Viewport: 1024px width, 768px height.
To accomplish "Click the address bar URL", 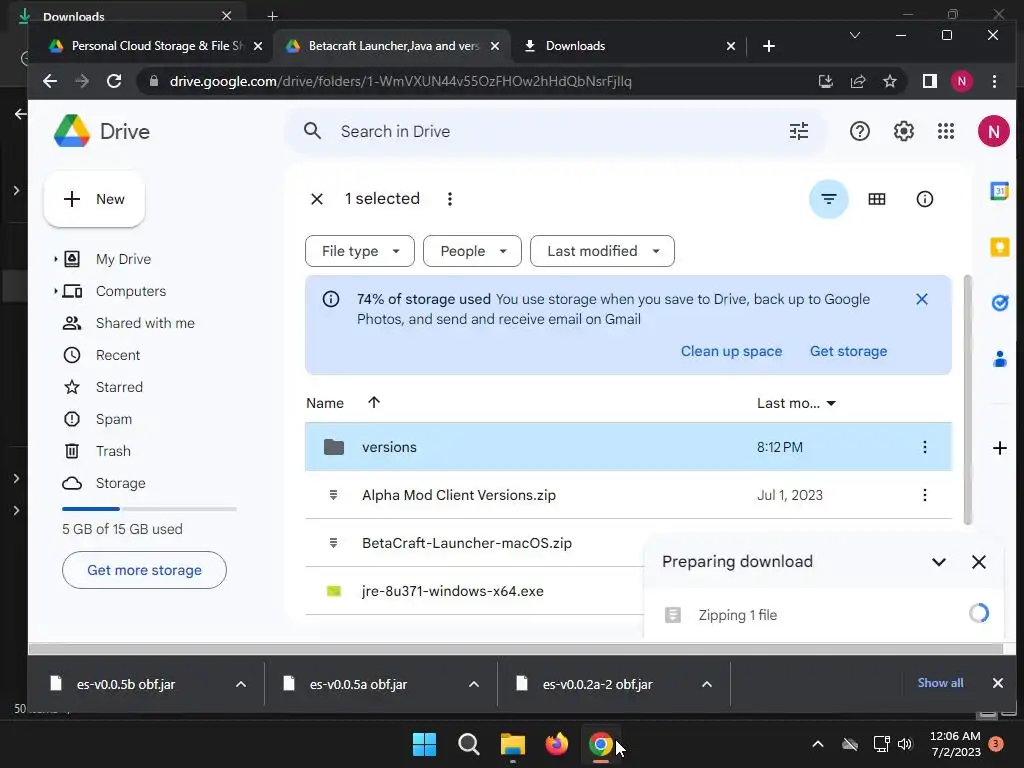I will [x=400, y=81].
